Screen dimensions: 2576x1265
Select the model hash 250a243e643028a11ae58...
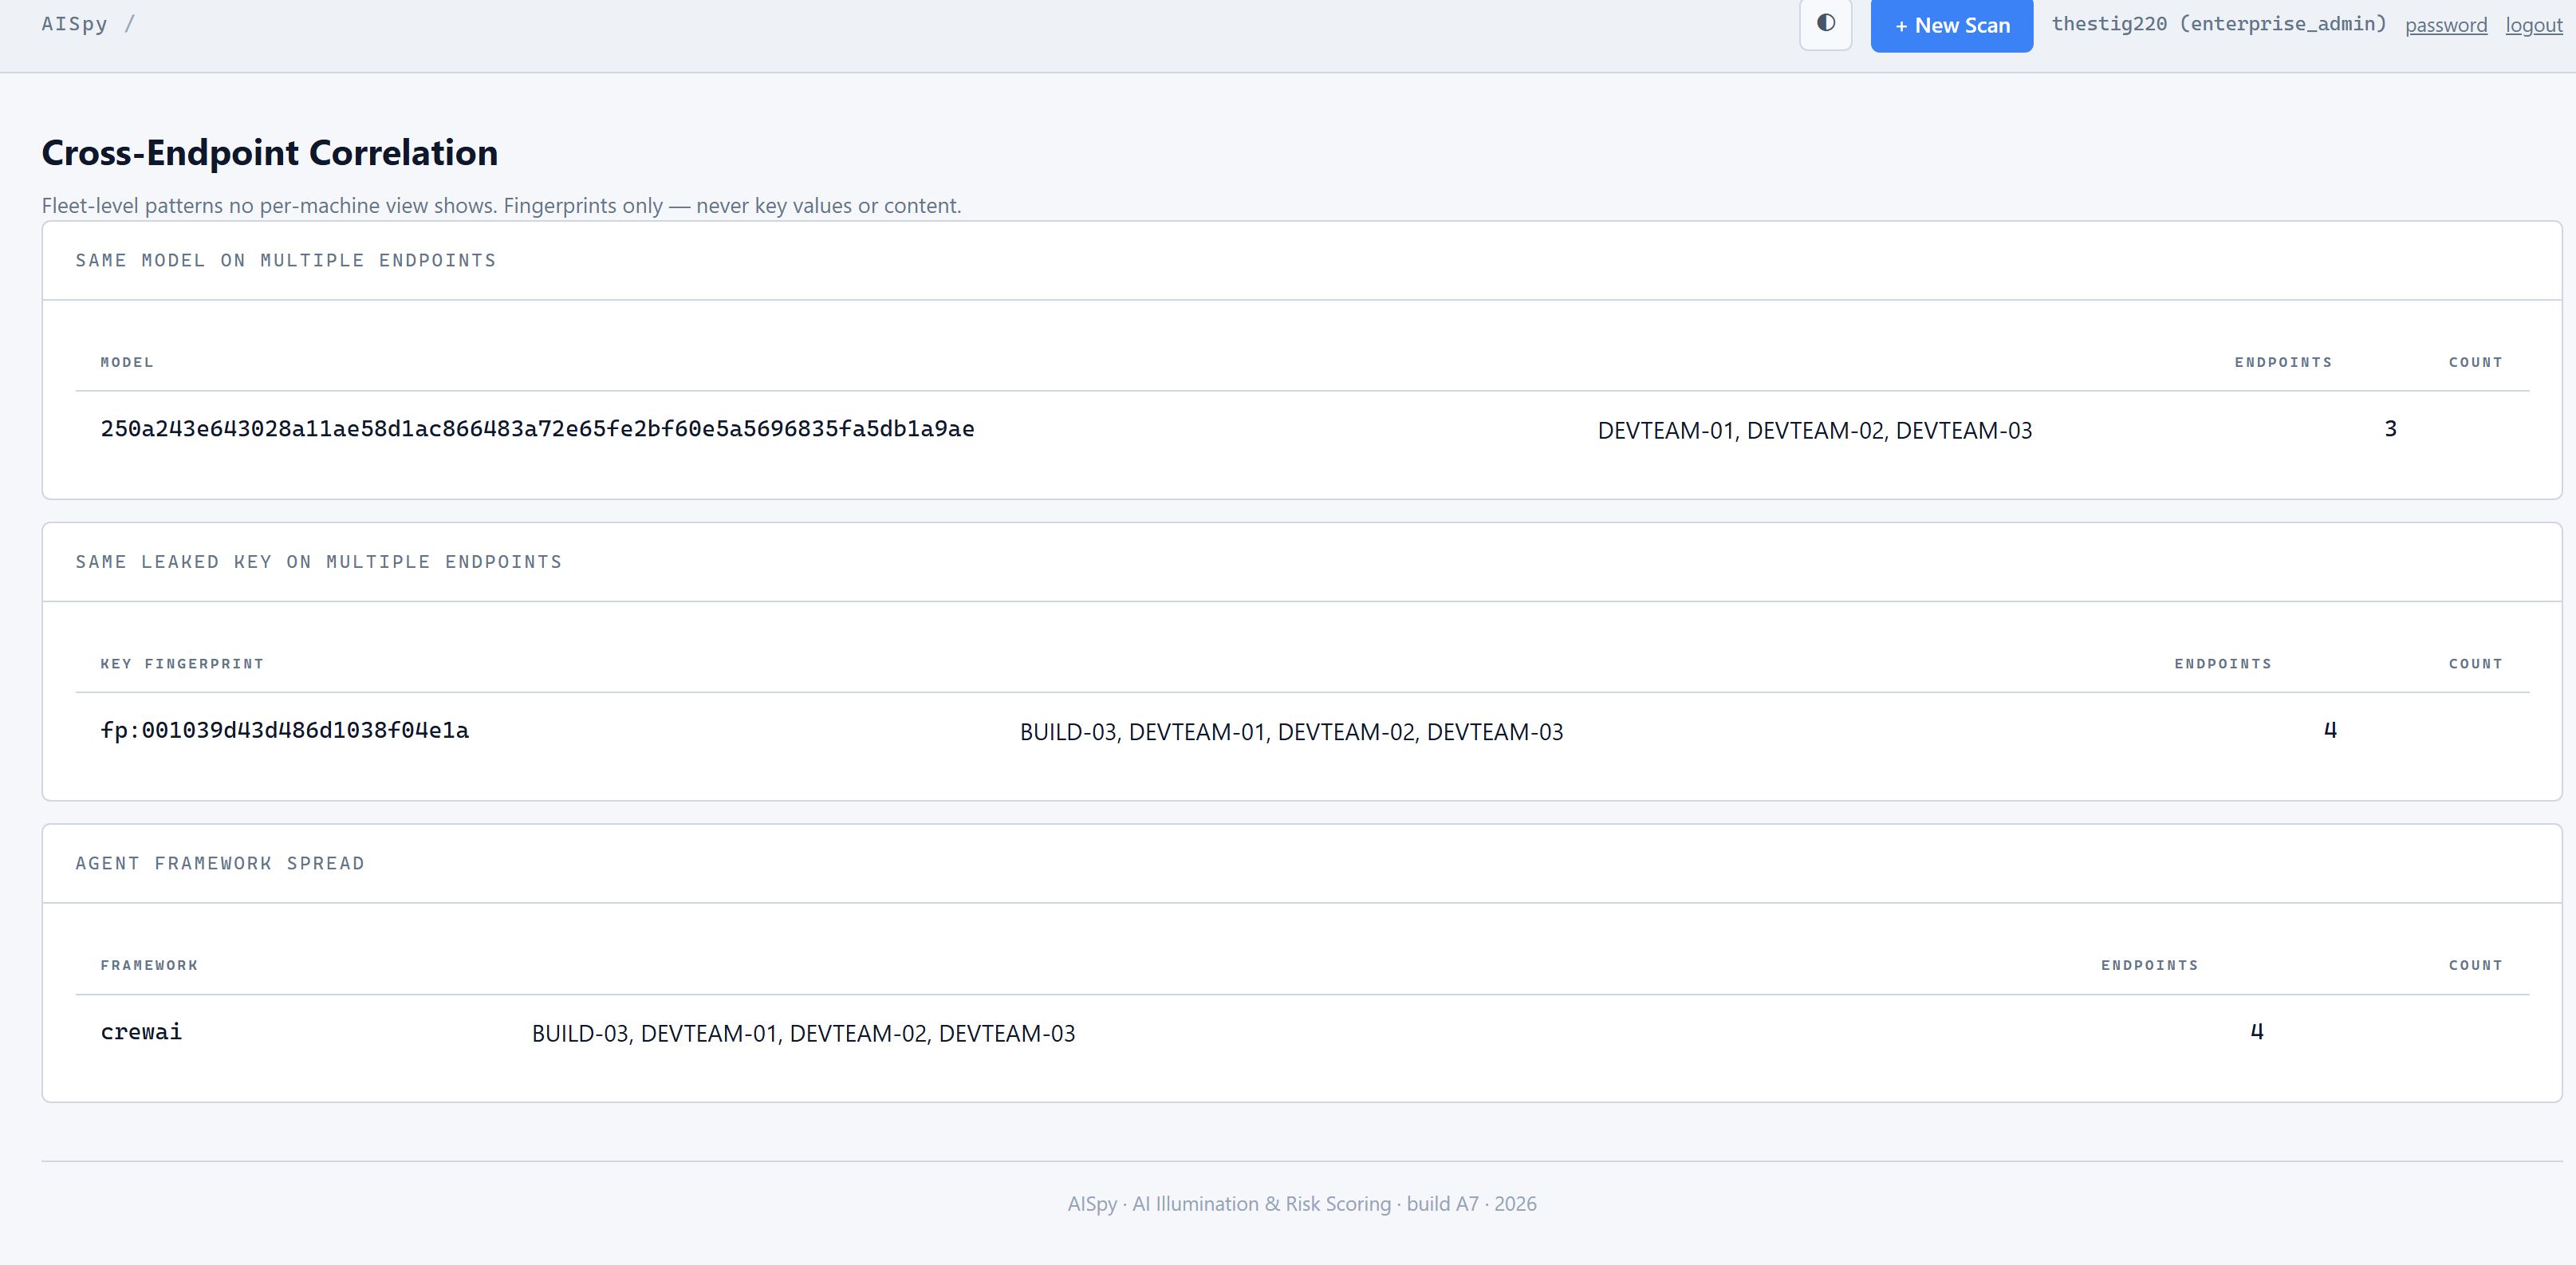pyautogui.click(x=537, y=429)
